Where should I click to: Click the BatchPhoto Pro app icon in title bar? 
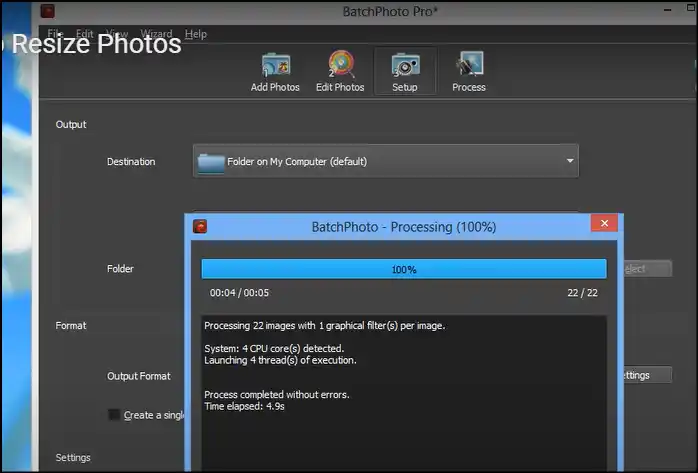[47, 11]
